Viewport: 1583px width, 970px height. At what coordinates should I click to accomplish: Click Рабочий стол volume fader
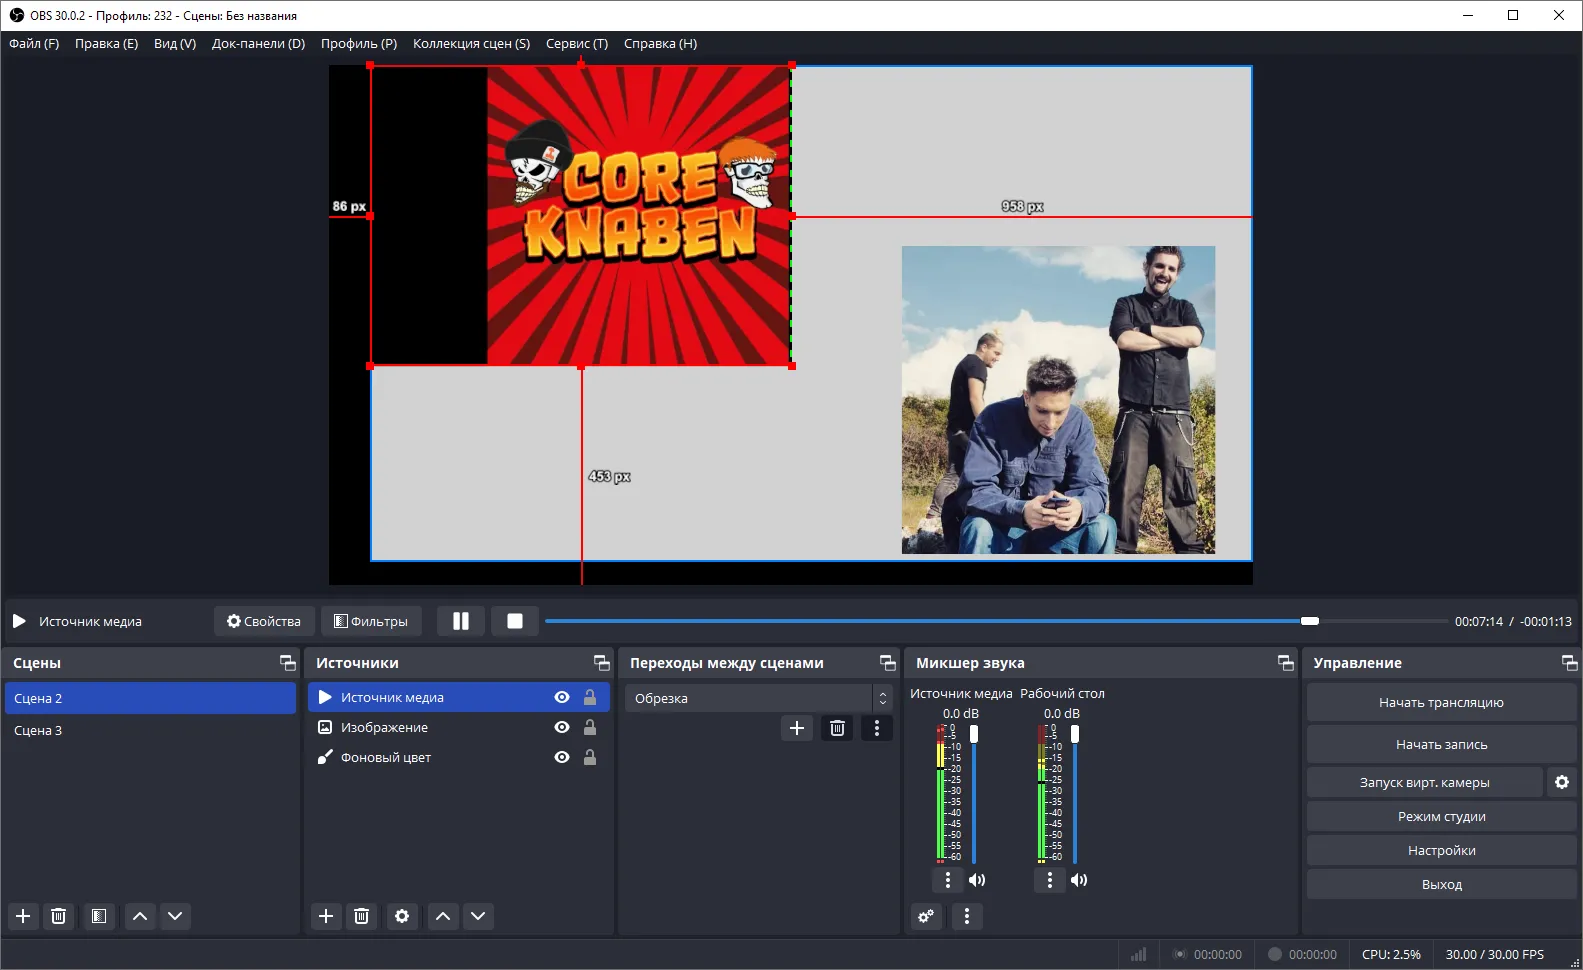[x=1075, y=793]
